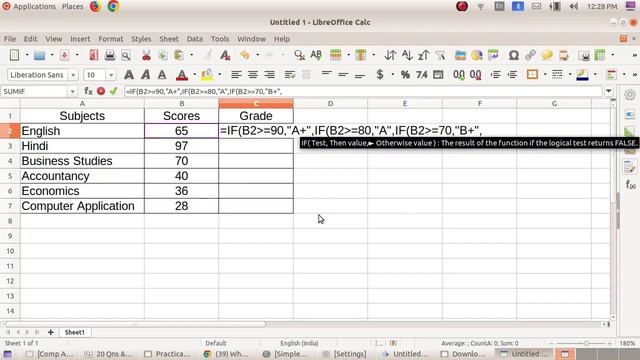Click the Pivot Table icon
Image resolution: width=640 pixels, height=360 pixels.
tap(493, 55)
